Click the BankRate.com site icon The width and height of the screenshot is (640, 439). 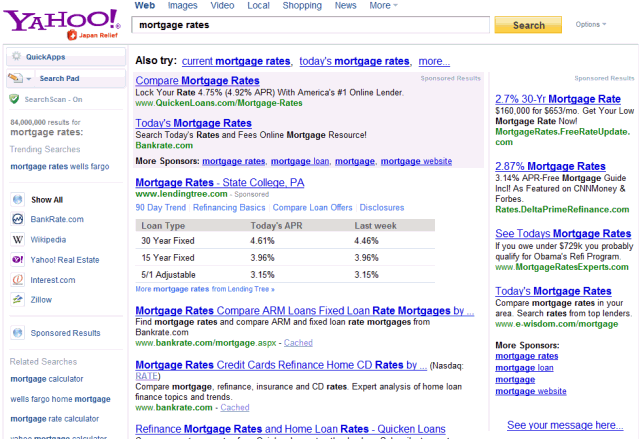pyautogui.click(x=18, y=219)
